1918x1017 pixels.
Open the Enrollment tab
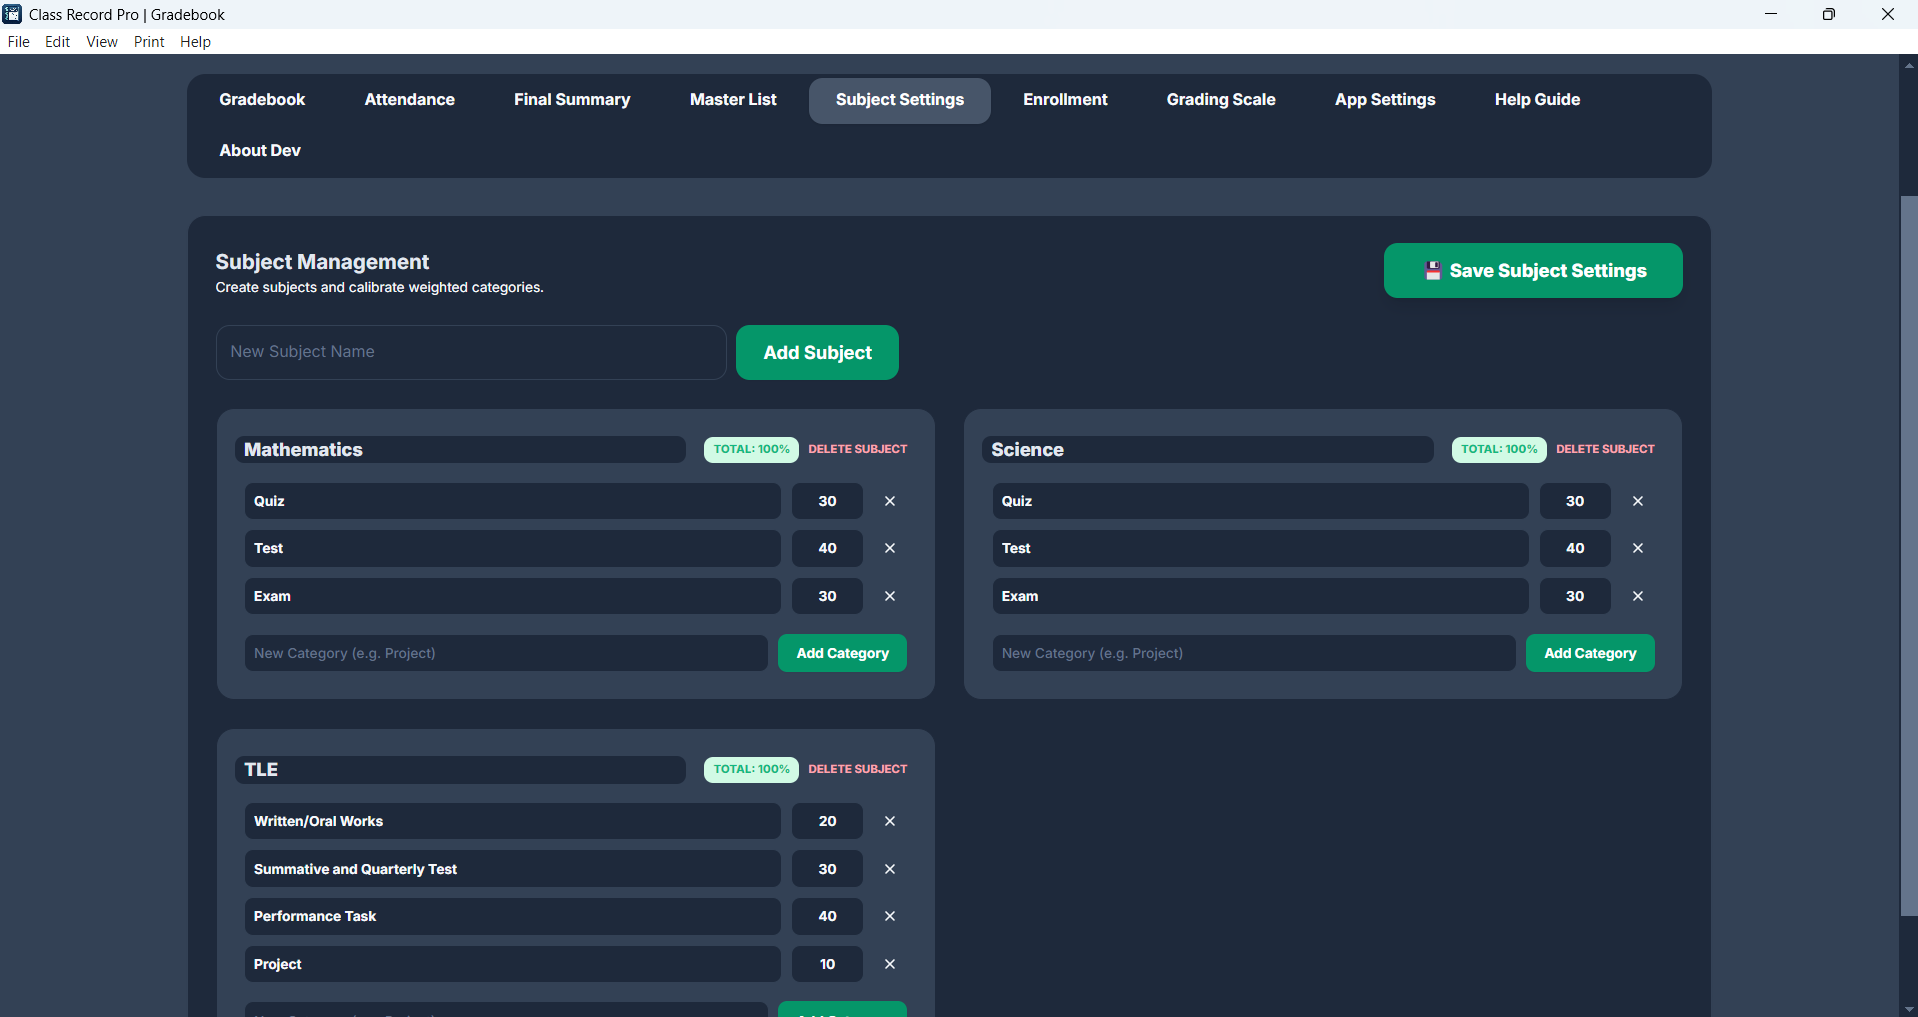tap(1065, 100)
